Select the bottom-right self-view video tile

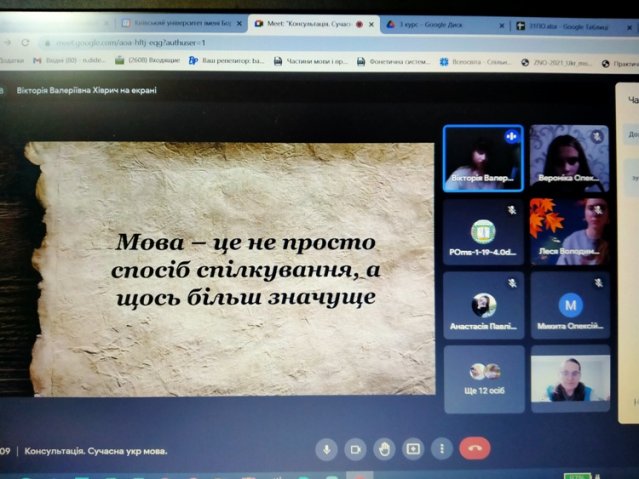pos(571,379)
